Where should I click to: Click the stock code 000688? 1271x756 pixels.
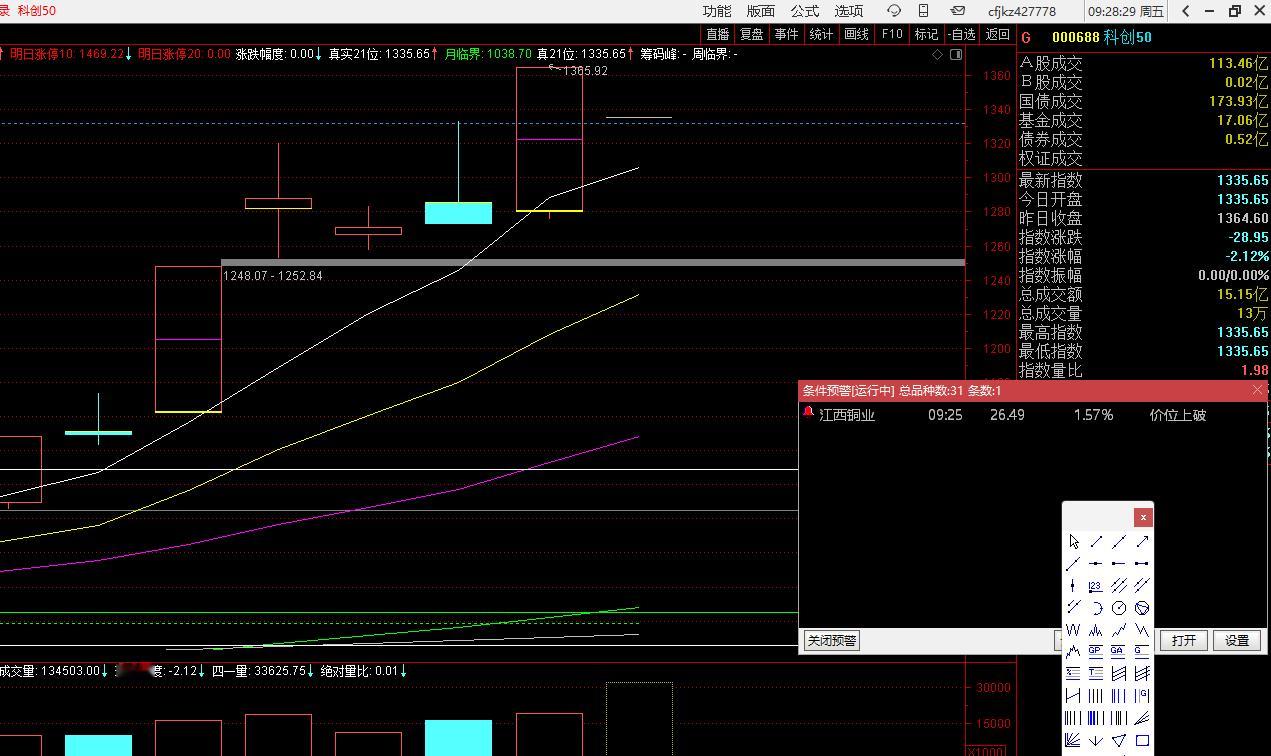click(1075, 38)
